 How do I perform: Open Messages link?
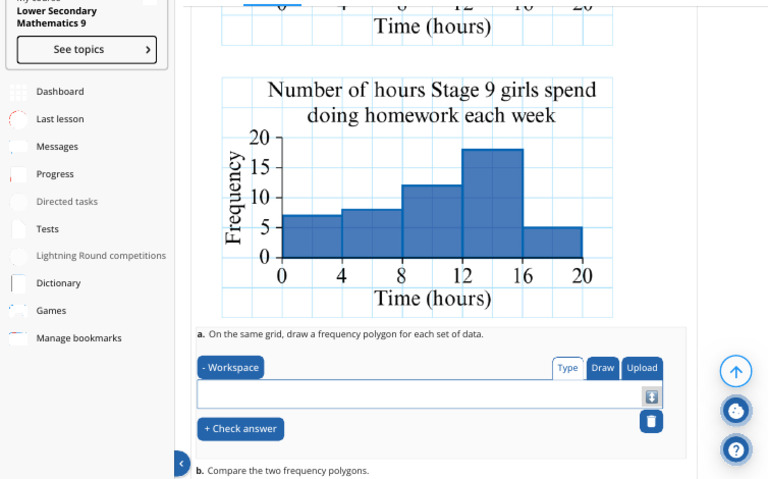pos(57,146)
